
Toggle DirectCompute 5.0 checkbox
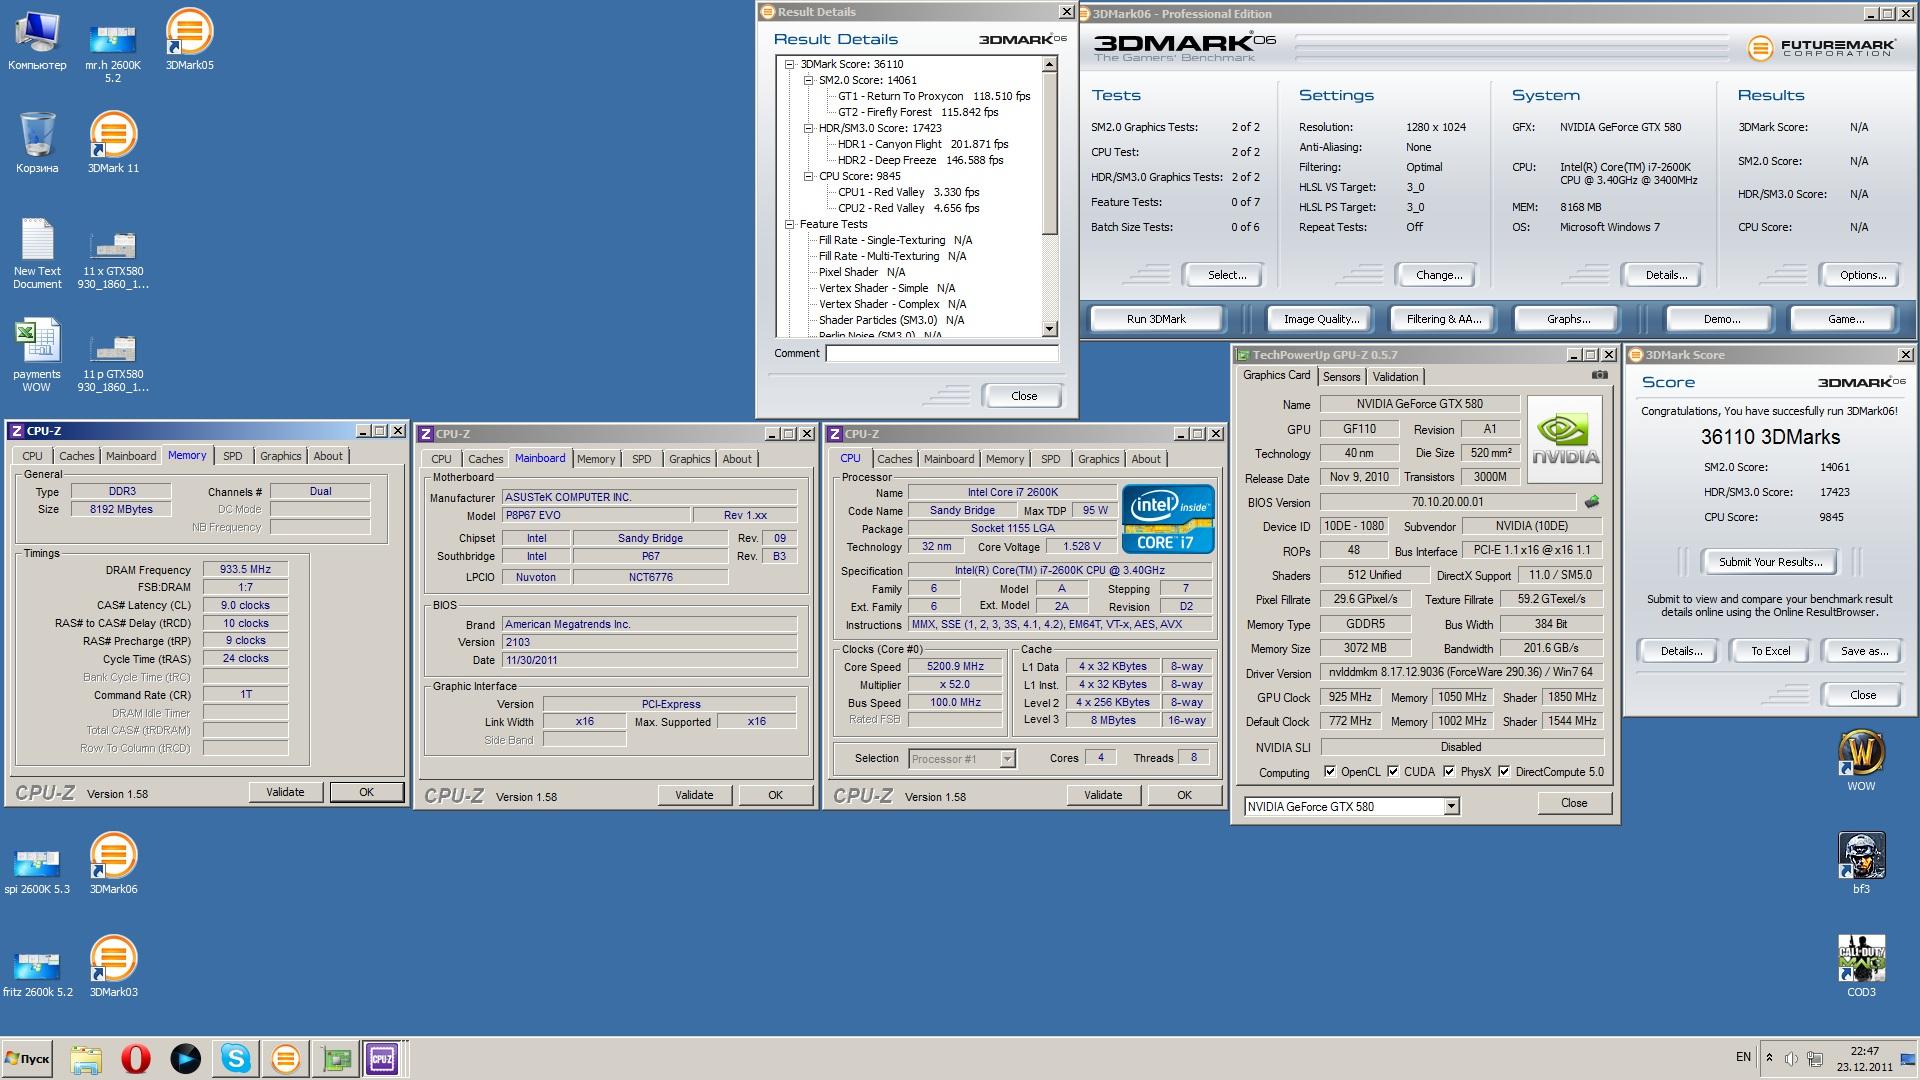tap(1504, 771)
